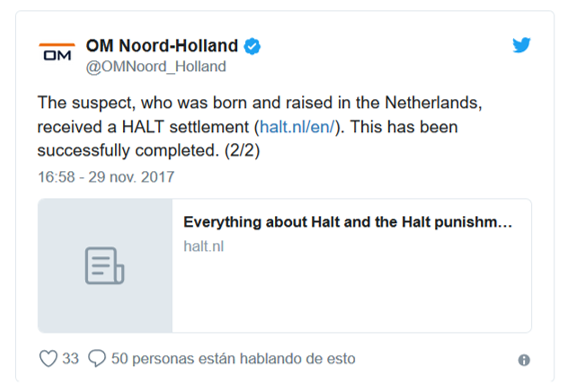Click the blue verified badge checkmark
Image resolution: width=571 pixels, height=391 pixels.
click(252, 47)
